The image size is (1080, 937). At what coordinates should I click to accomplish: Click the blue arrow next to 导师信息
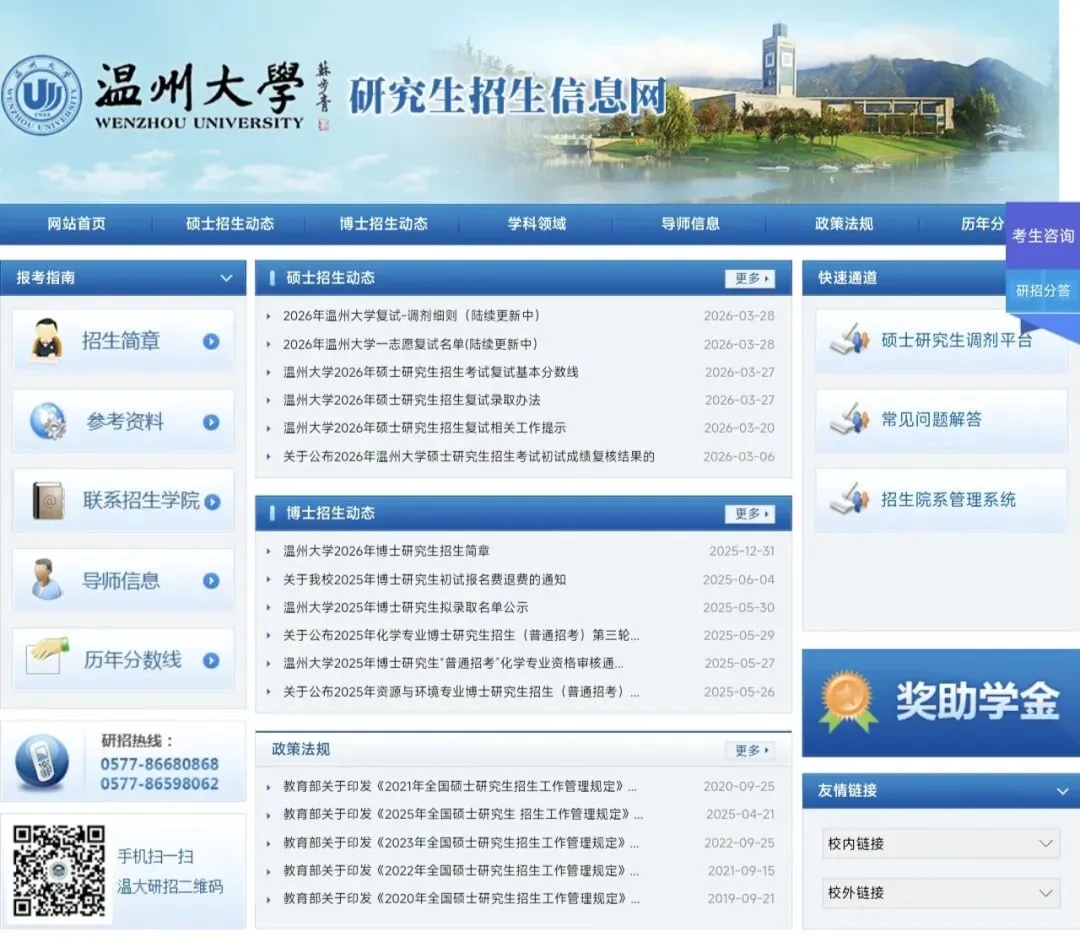(211, 581)
